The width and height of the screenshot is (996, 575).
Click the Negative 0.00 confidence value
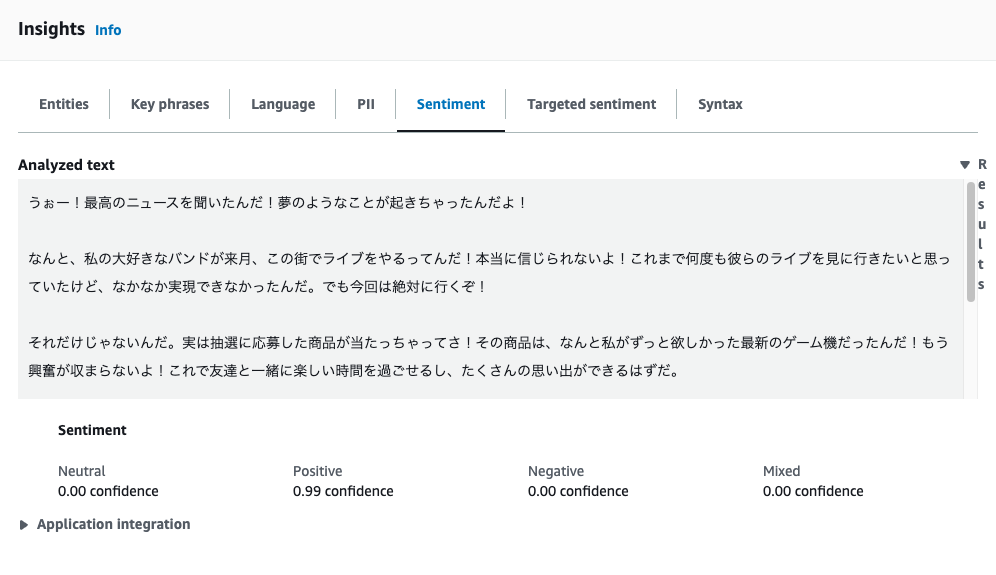(578, 491)
